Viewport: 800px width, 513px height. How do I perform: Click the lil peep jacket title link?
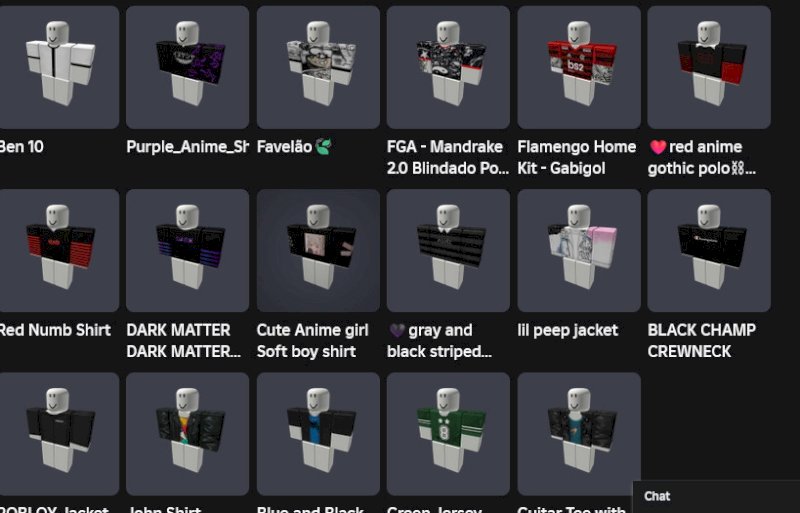tap(567, 330)
